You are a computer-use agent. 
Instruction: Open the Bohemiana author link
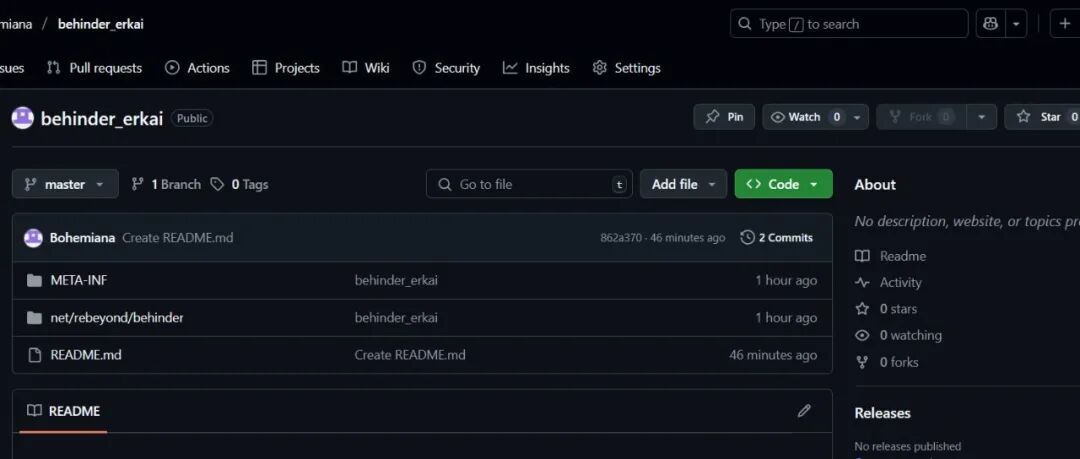click(82, 238)
